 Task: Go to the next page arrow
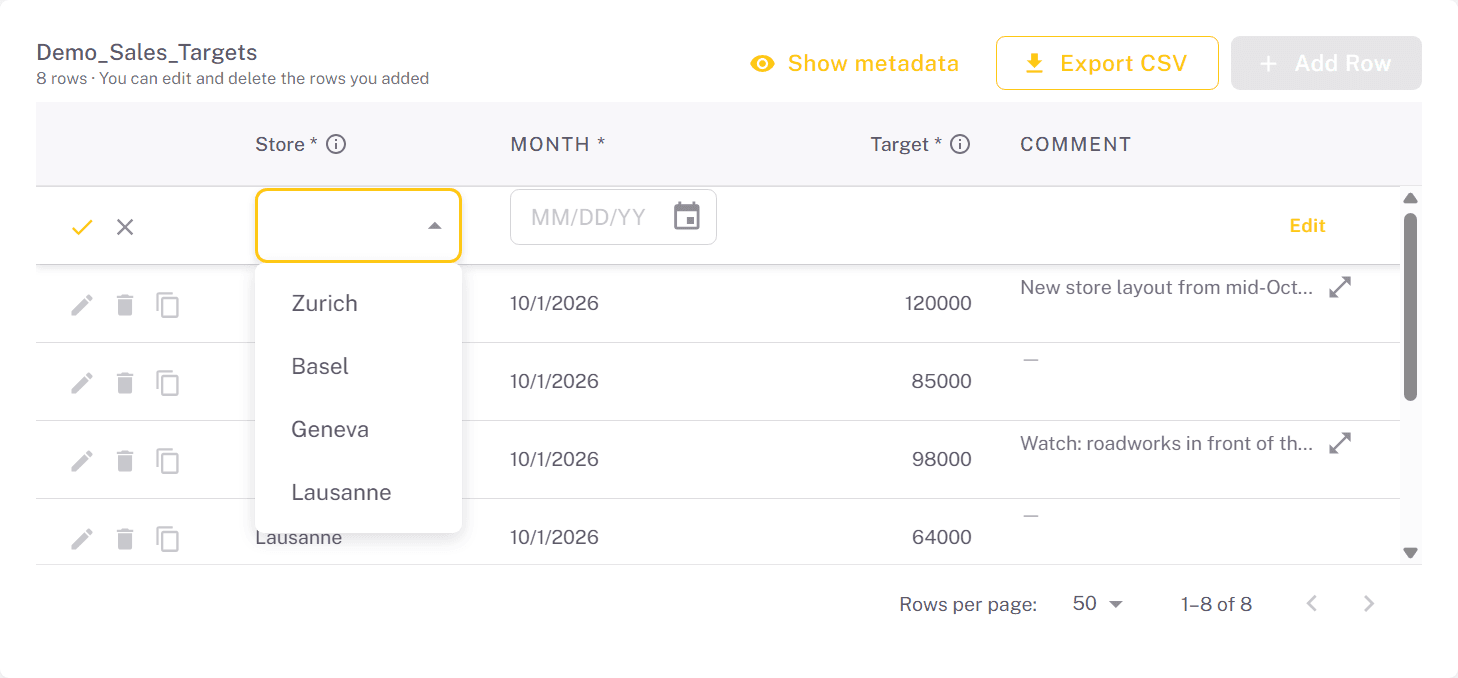point(1370,603)
